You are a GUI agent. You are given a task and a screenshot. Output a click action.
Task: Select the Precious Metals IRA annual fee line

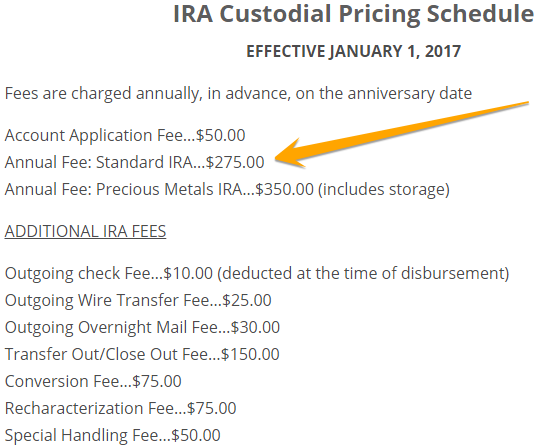tap(227, 189)
